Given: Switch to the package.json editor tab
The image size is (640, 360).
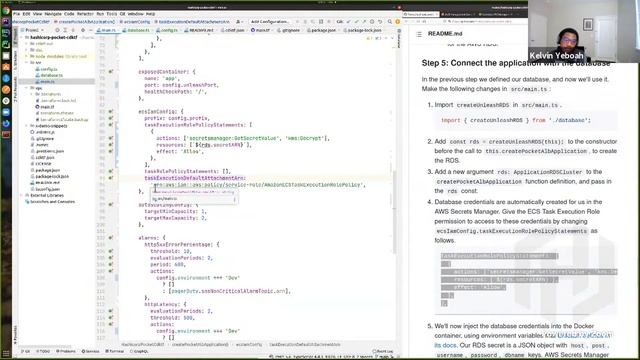Looking at the screenshot, I should pos(324,30).
